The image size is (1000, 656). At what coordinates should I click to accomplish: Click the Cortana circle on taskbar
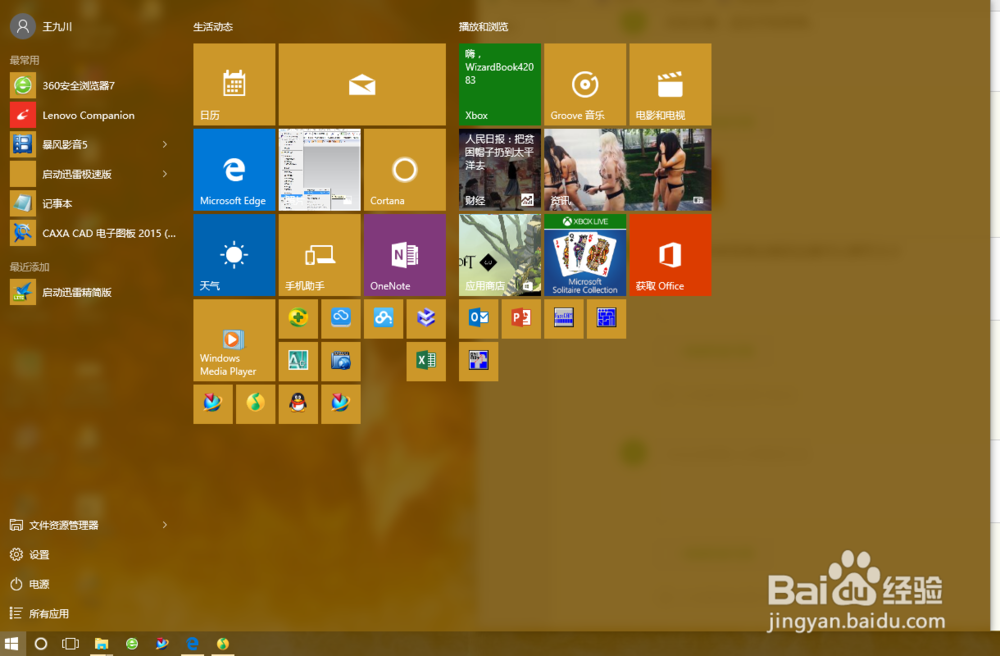(41, 644)
